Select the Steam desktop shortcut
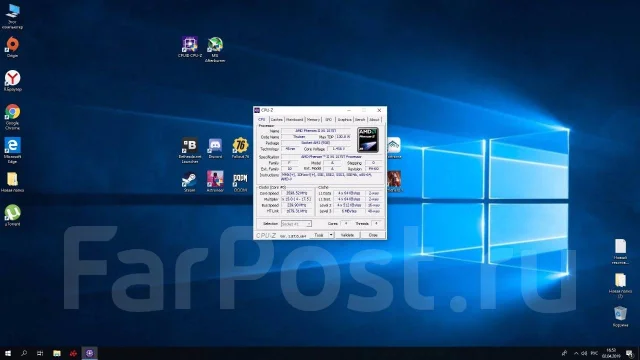The width and height of the screenshot is (640, 360). [189, 181]
